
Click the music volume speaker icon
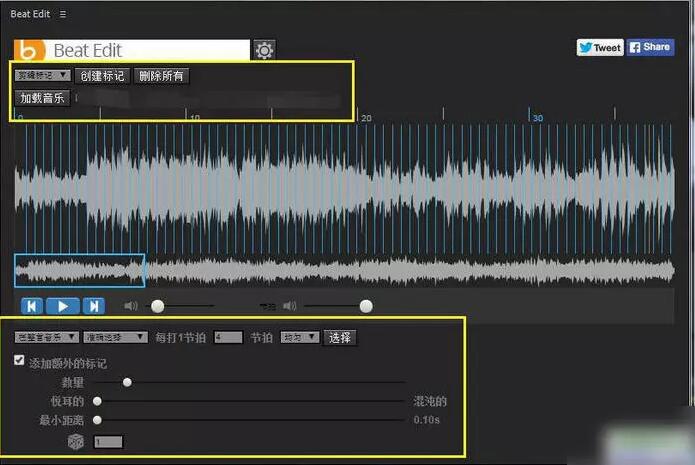coord(131,306)
